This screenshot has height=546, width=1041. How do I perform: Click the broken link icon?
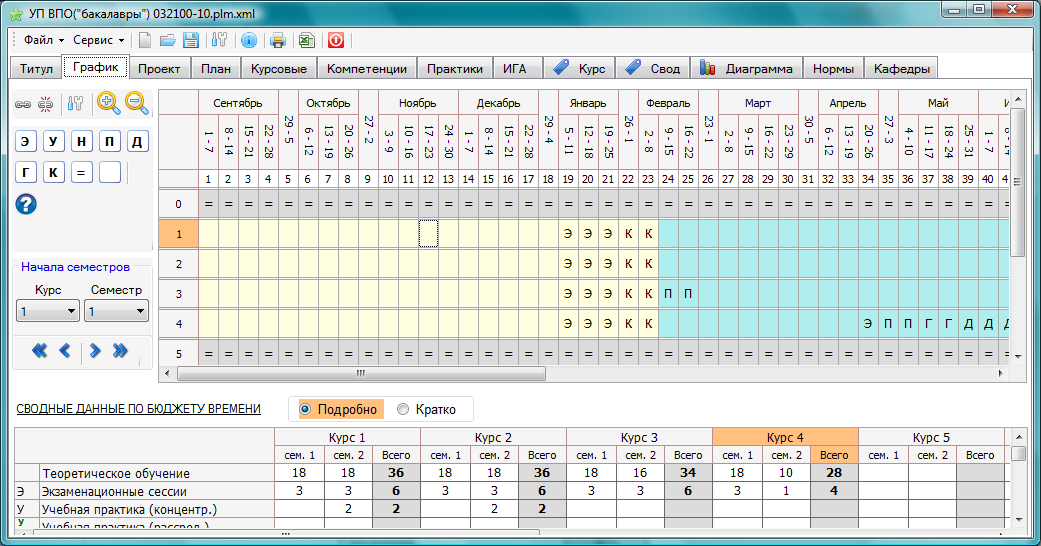(x=45, y=104)
